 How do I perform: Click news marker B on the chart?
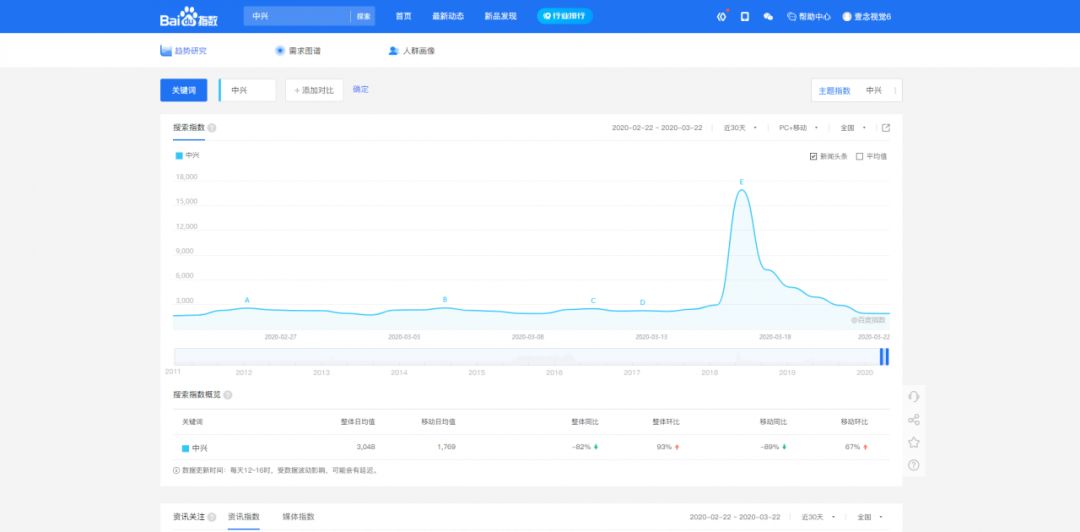(445, 299)
